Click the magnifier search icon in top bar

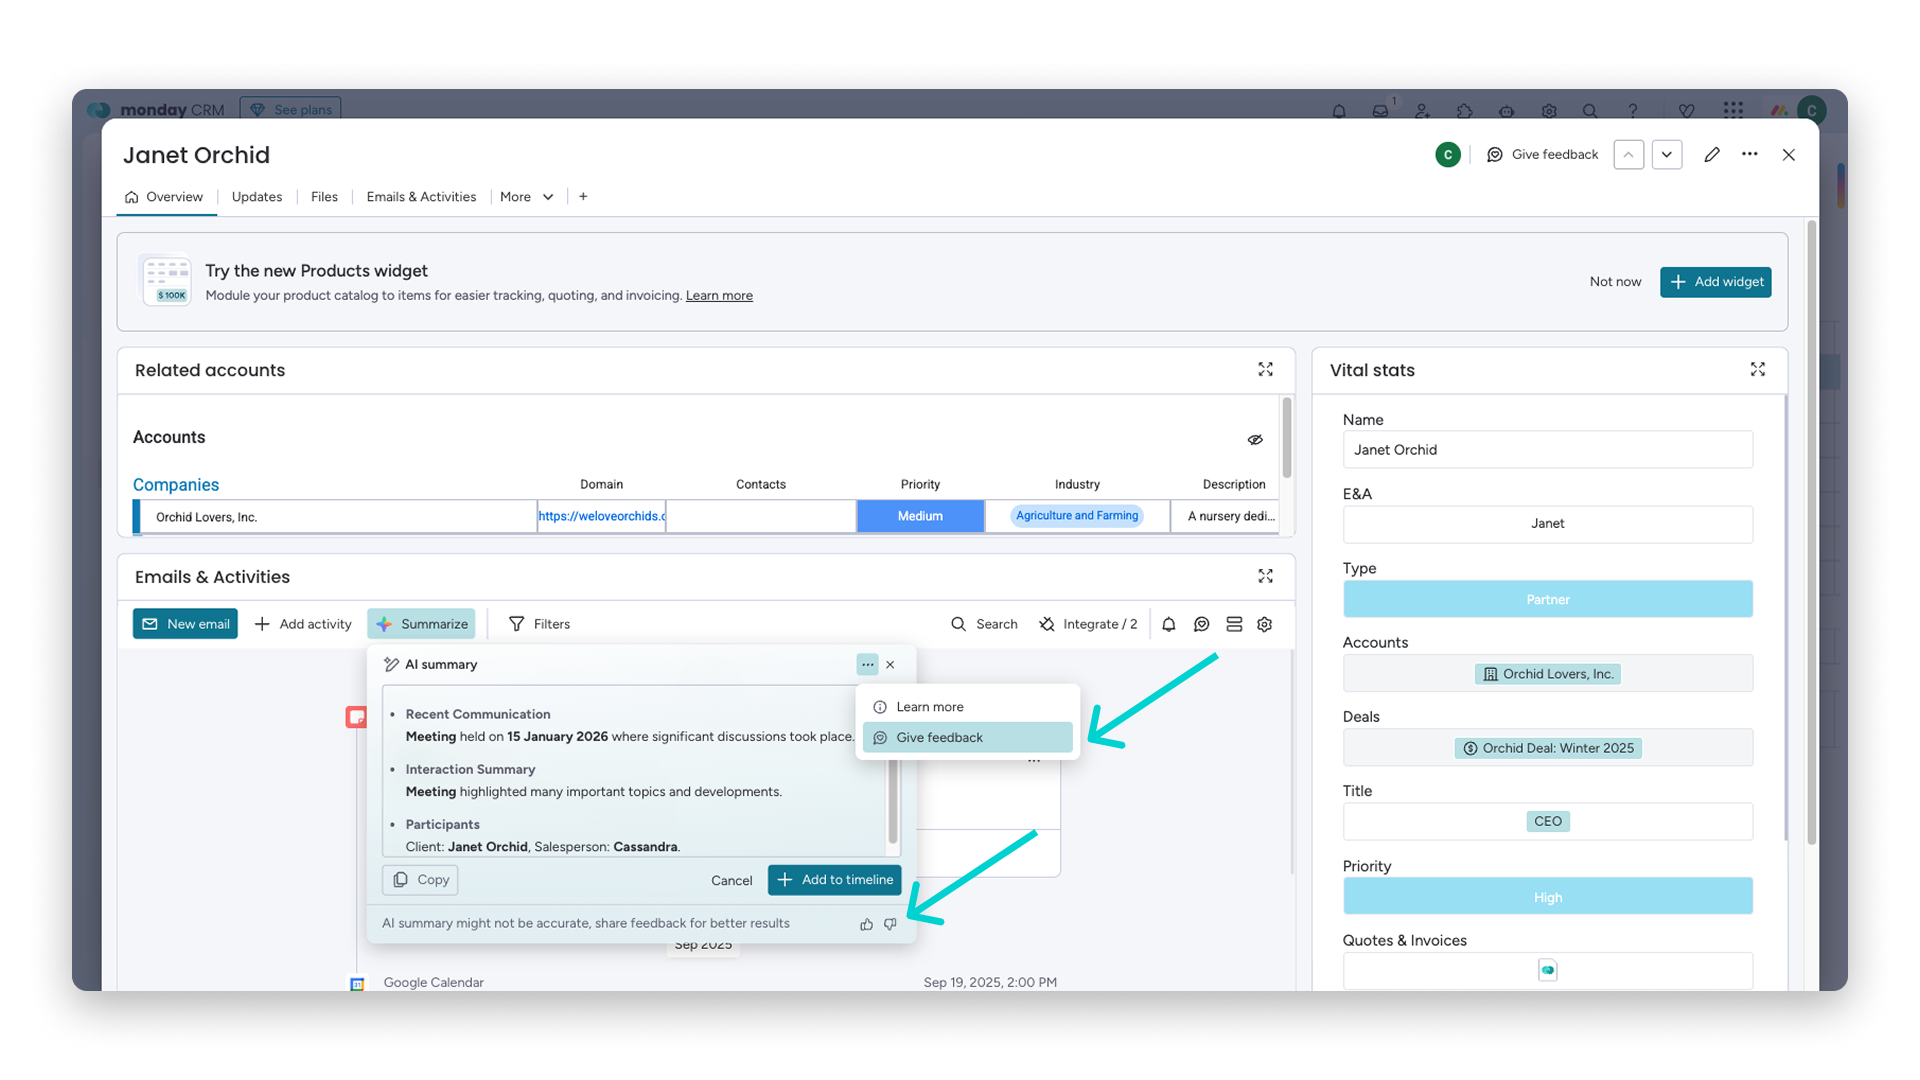click(x=1590, y=111)
